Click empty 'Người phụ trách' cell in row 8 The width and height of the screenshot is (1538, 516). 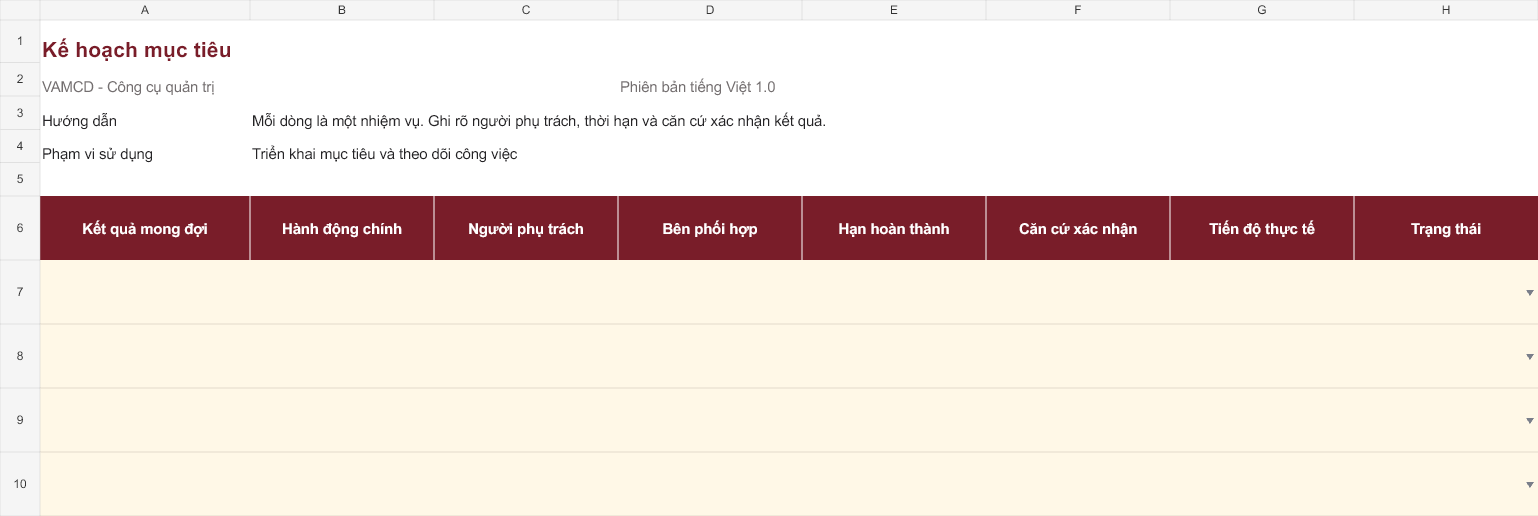(526, 356)
